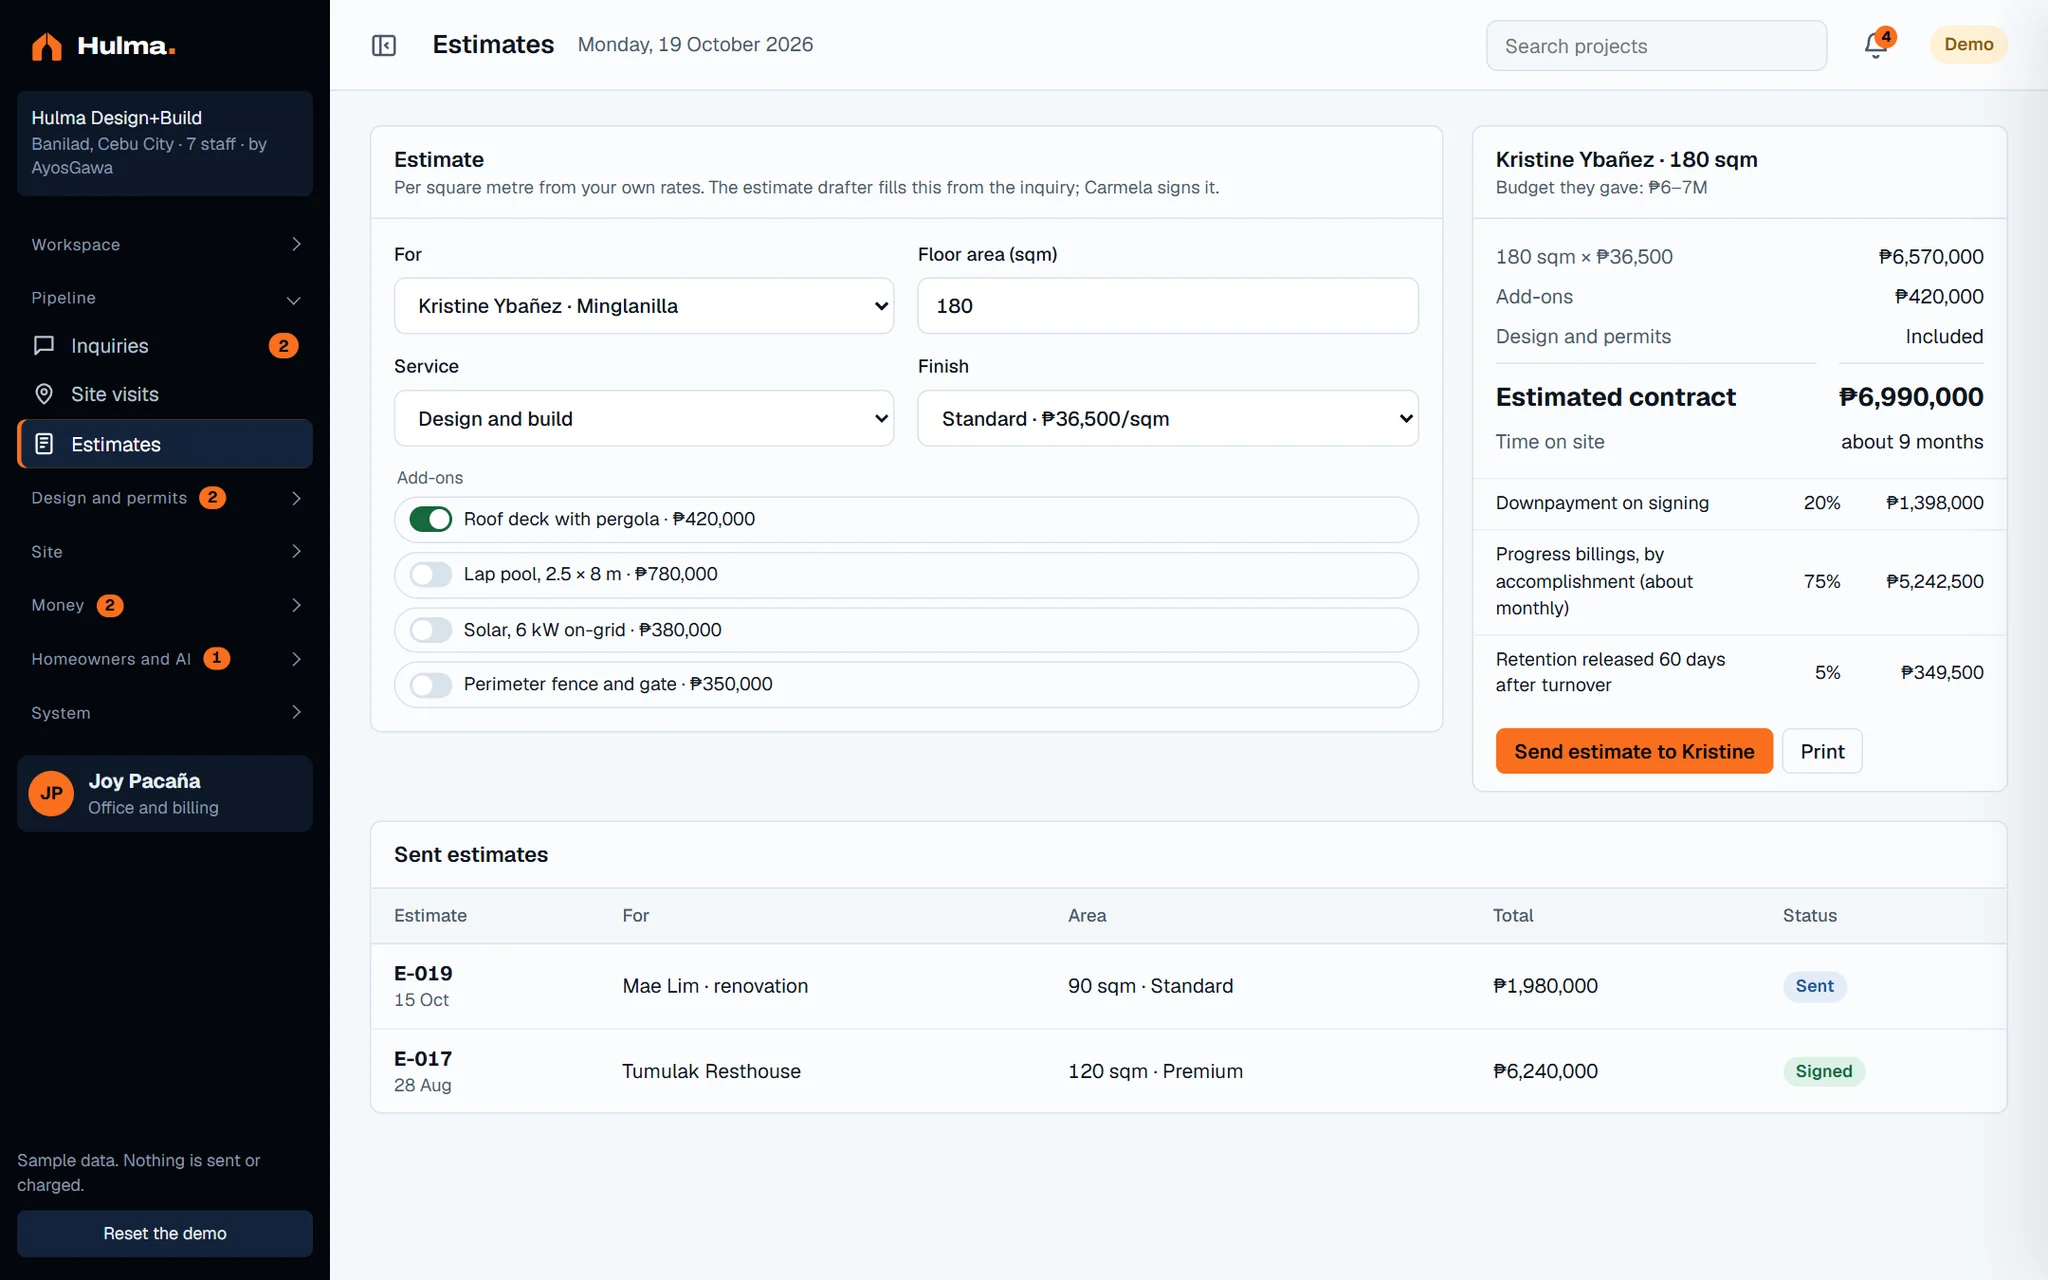Click the Site visits map pin icon
The height and width of the screenshot is (1280, 2048).
(44, 394)
